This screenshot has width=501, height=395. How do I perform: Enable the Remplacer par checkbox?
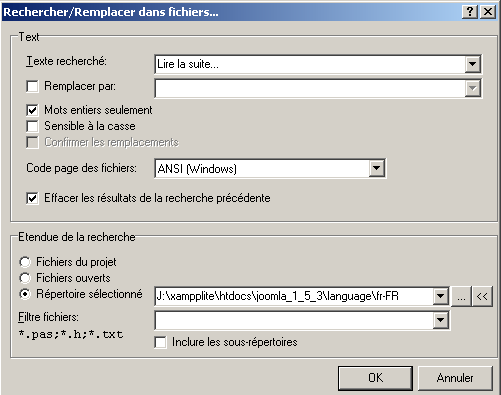click(x=32, y=86)
